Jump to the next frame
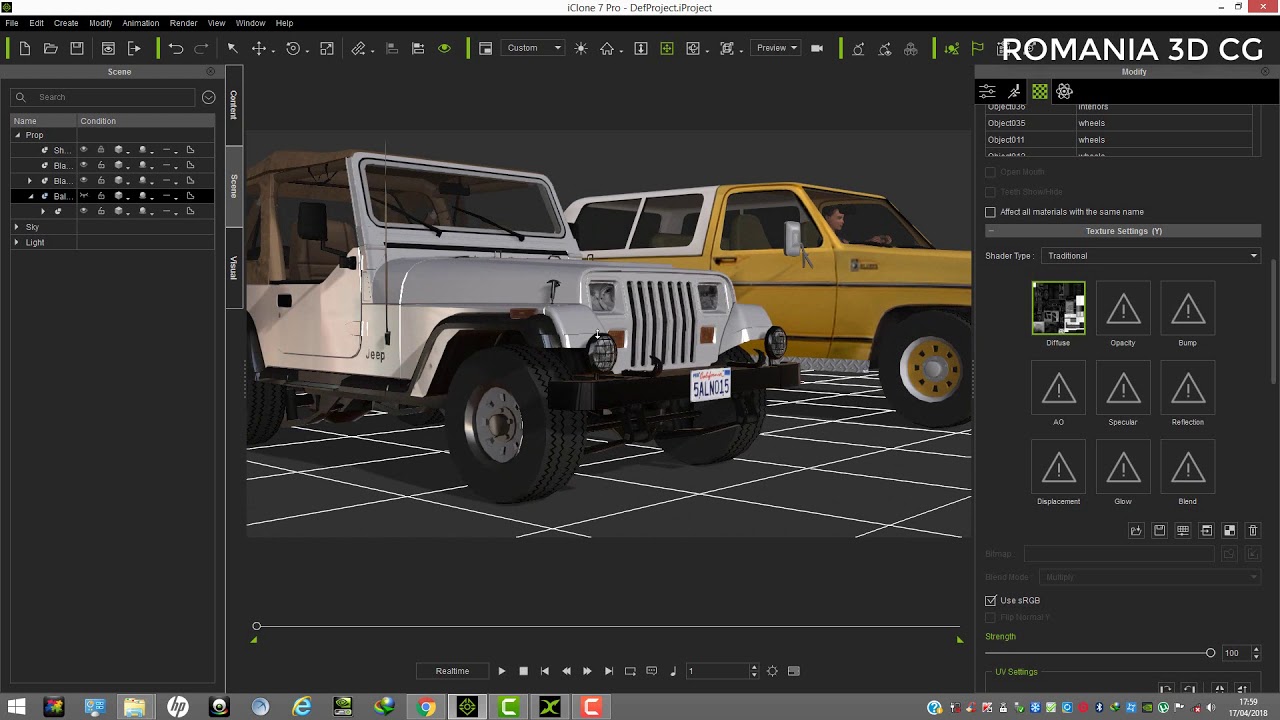The image size is (1280, 720). (x=587, y=671)
